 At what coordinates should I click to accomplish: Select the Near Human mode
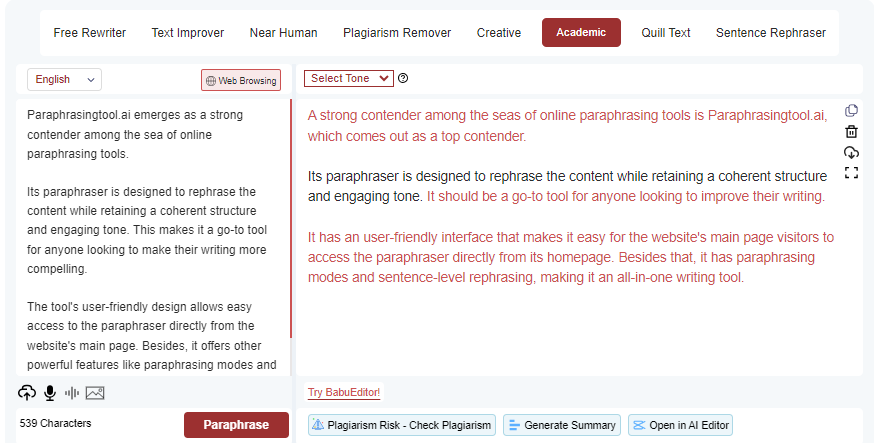click(284, 33)
